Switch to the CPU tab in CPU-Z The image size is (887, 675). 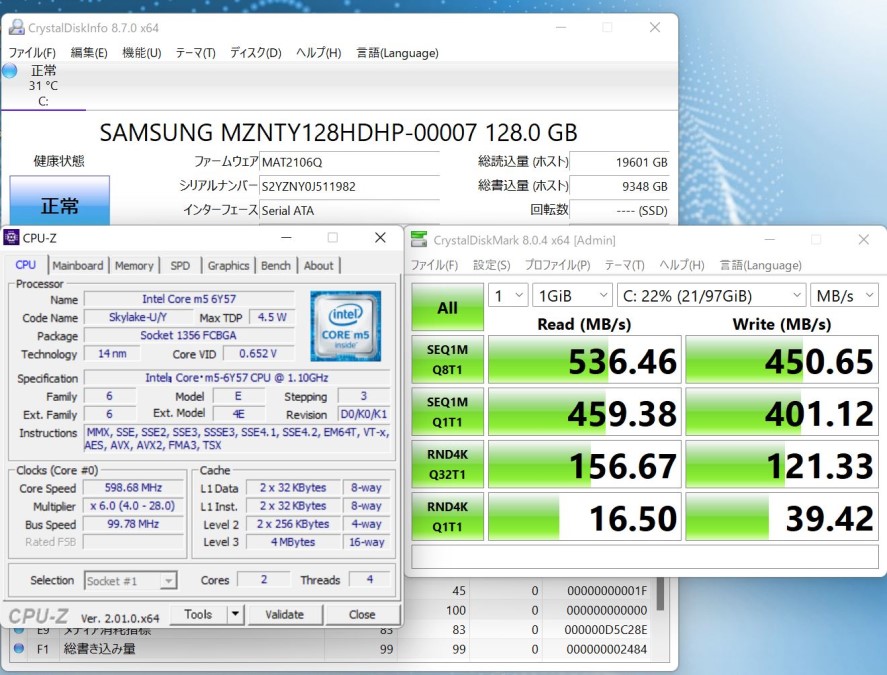pos(25,265)
